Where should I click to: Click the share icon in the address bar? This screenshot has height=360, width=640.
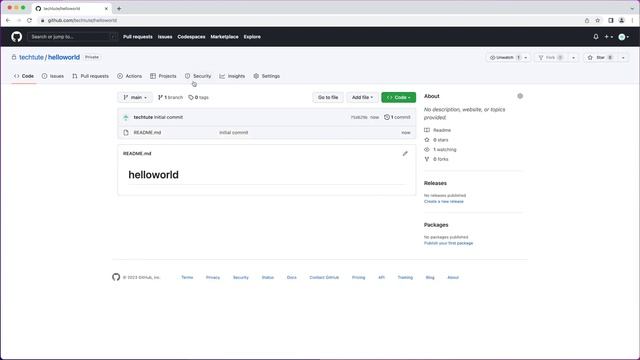587,20
